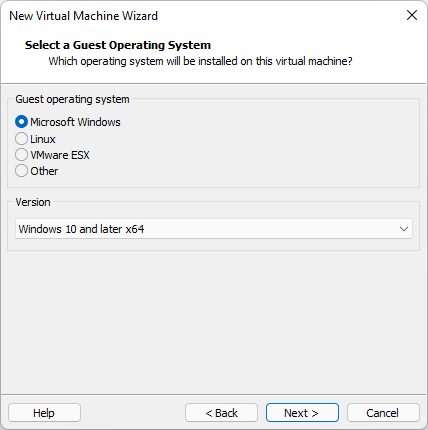
Task: Click the Guest operating system group label
Action: pos(72,99)
